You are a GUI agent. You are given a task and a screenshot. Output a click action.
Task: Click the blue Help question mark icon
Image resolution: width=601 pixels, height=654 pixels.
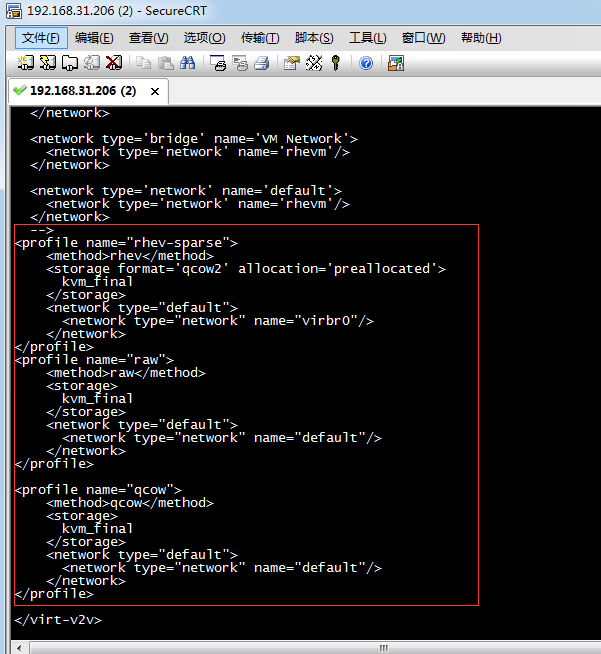tap(366, 63)
